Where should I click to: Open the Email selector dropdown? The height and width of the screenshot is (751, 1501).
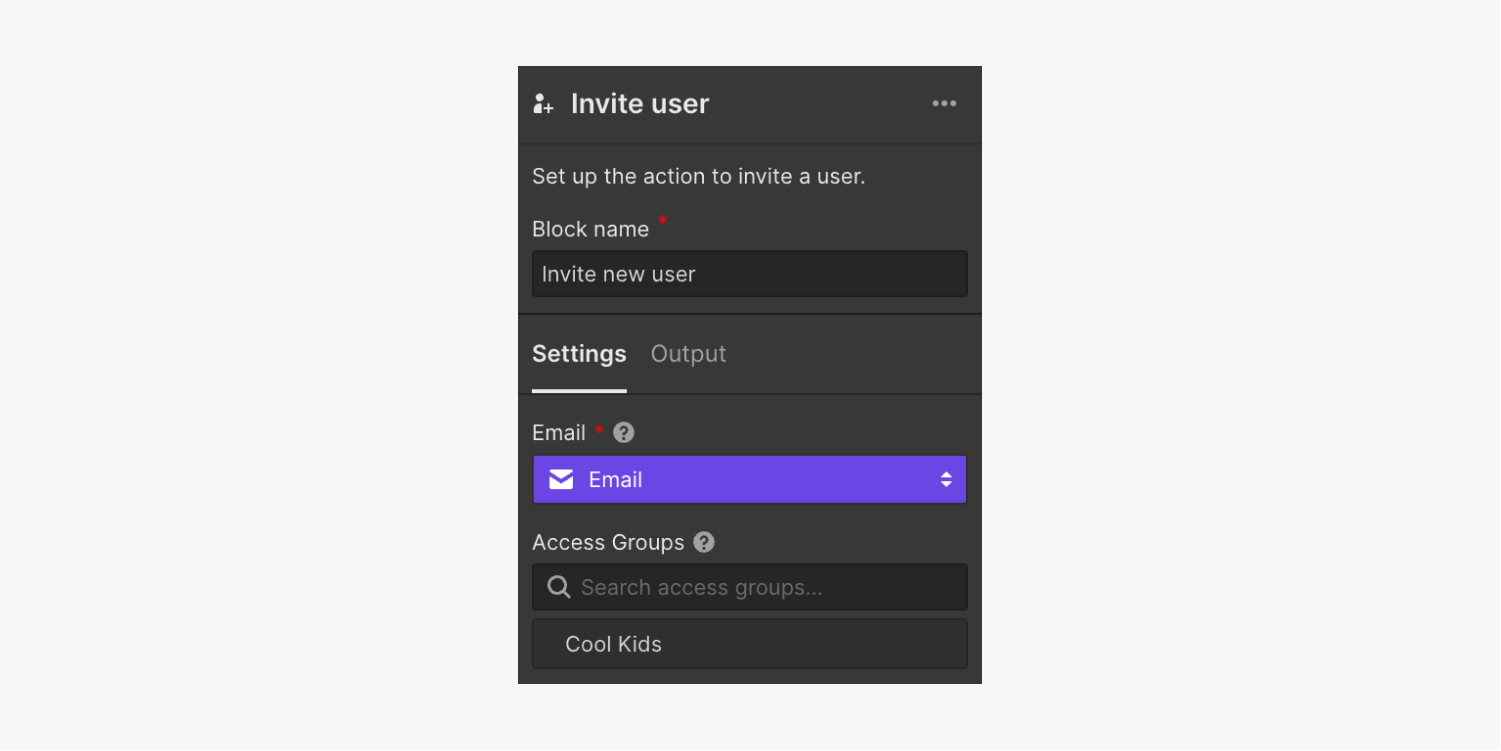coord(749,480)
